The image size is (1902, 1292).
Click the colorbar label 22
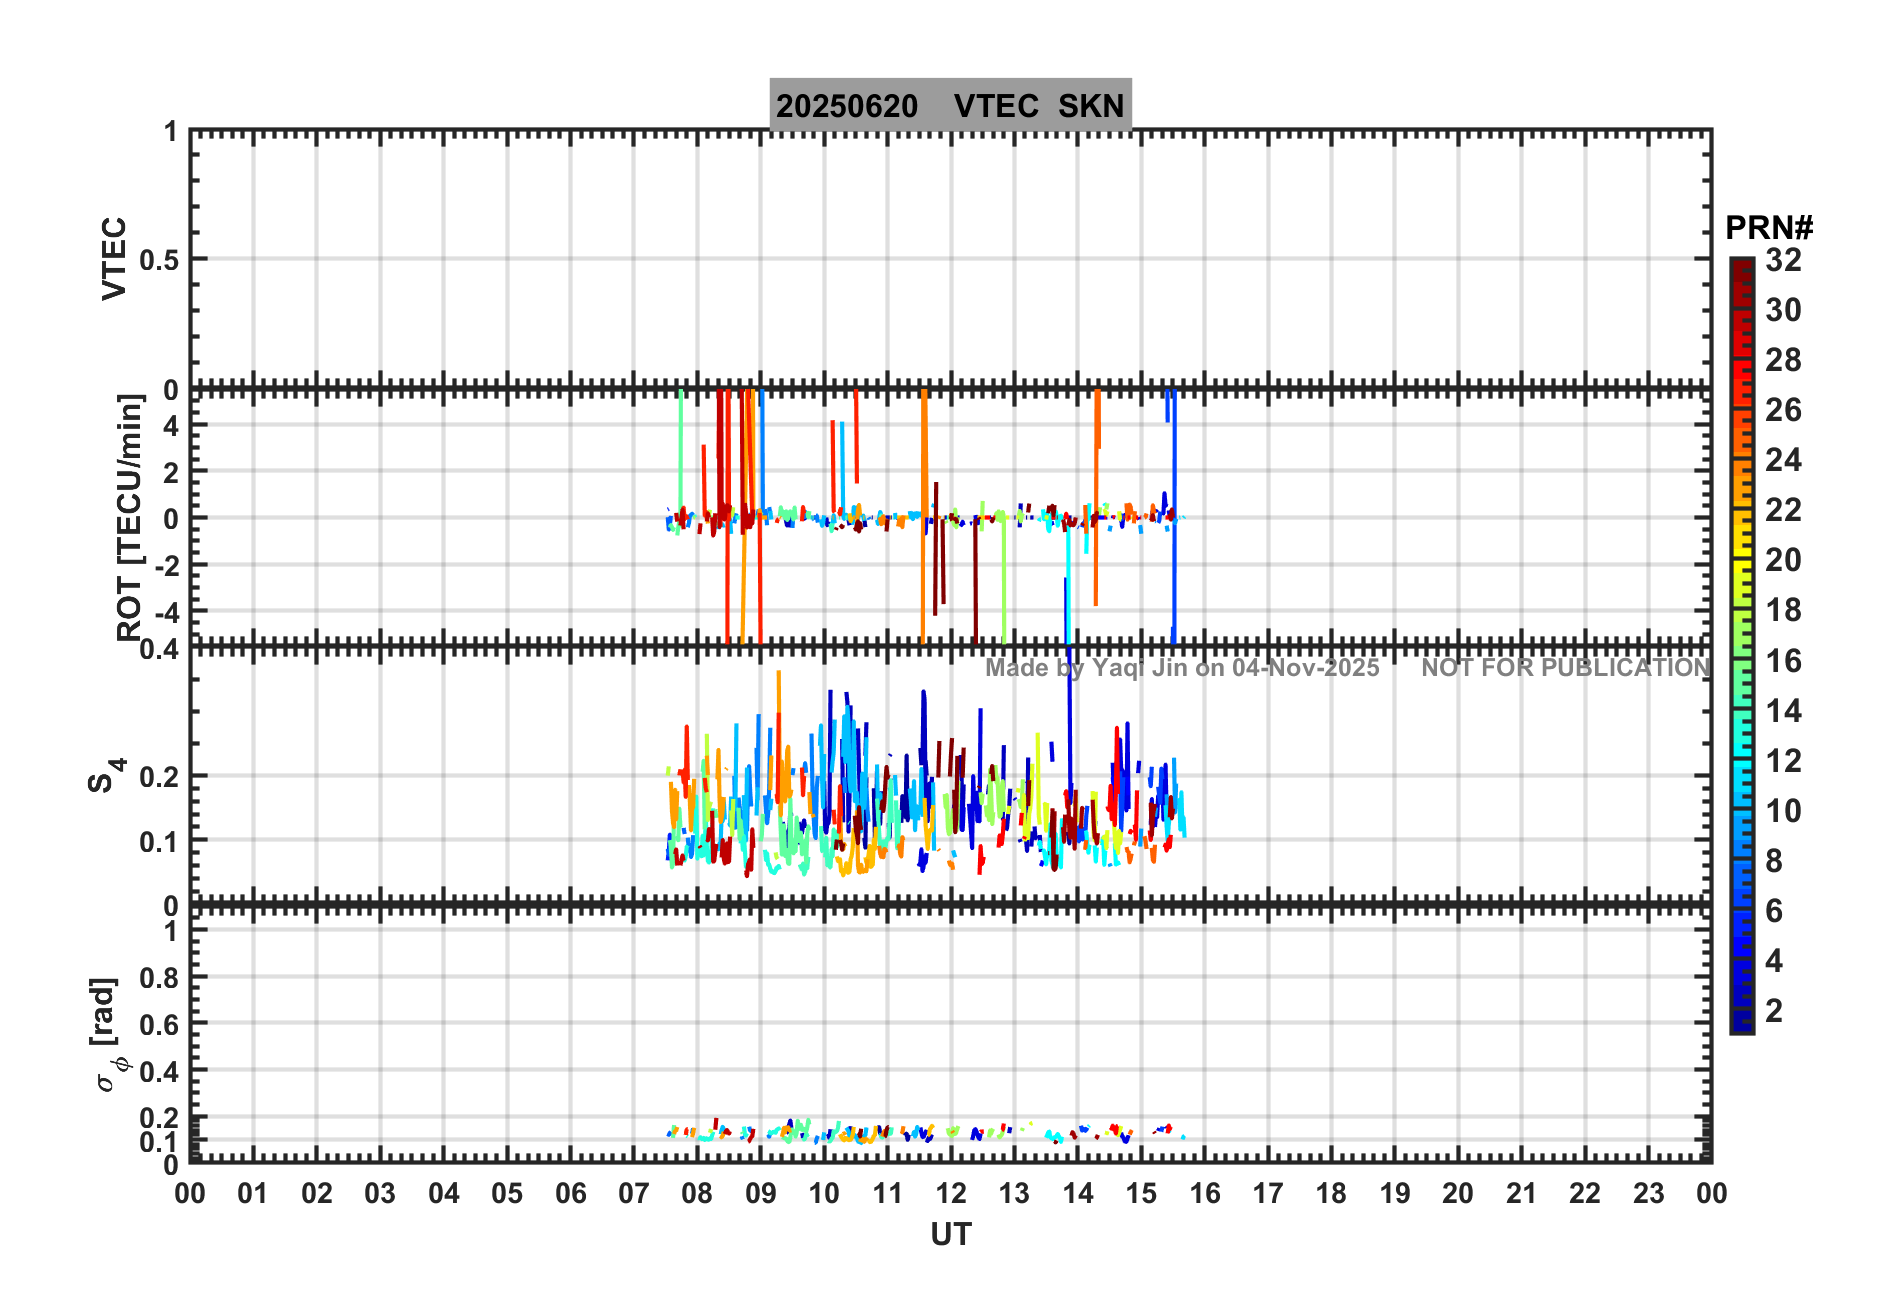(x=1783, y=510)
